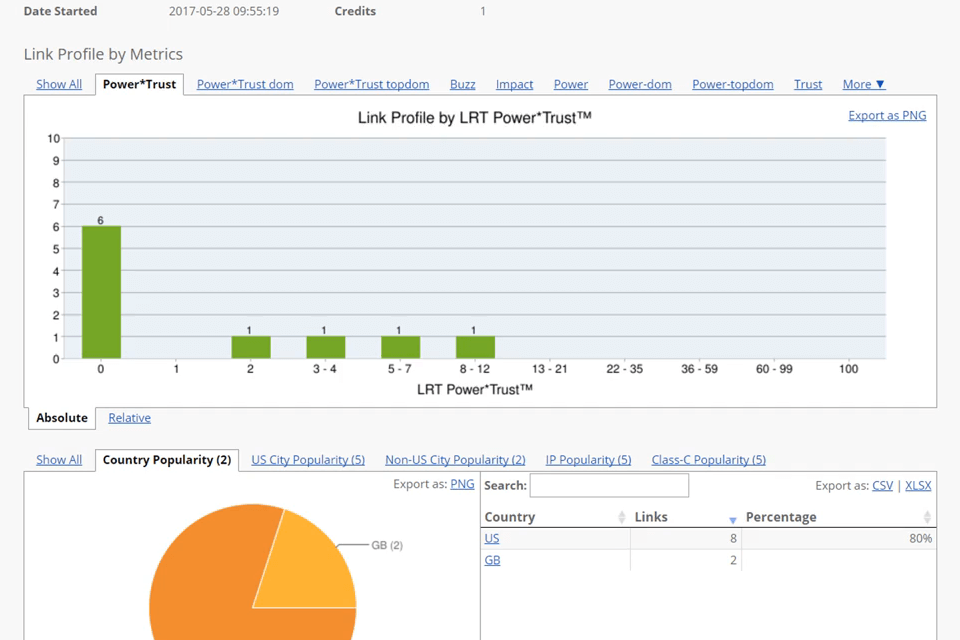Click the 13 - 21 axis label
Image resolution: width=960 pixels, height=640 pixels.
point(550,369)
